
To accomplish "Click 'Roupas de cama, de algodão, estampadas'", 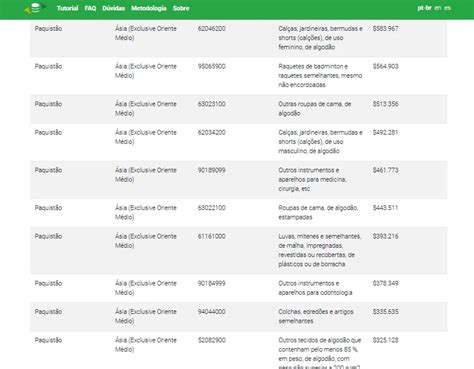I will coord(318,212).
